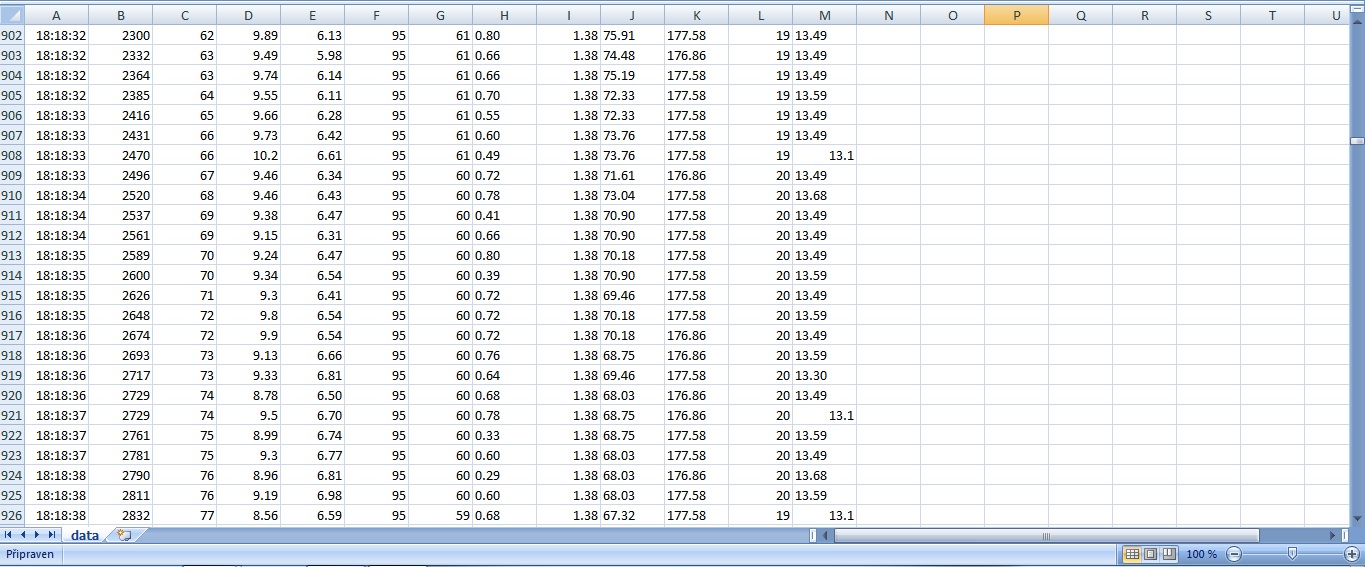Screen dimensions: 1365x567
Task: Click the zoom in plus button
Action: [1352, 554]
